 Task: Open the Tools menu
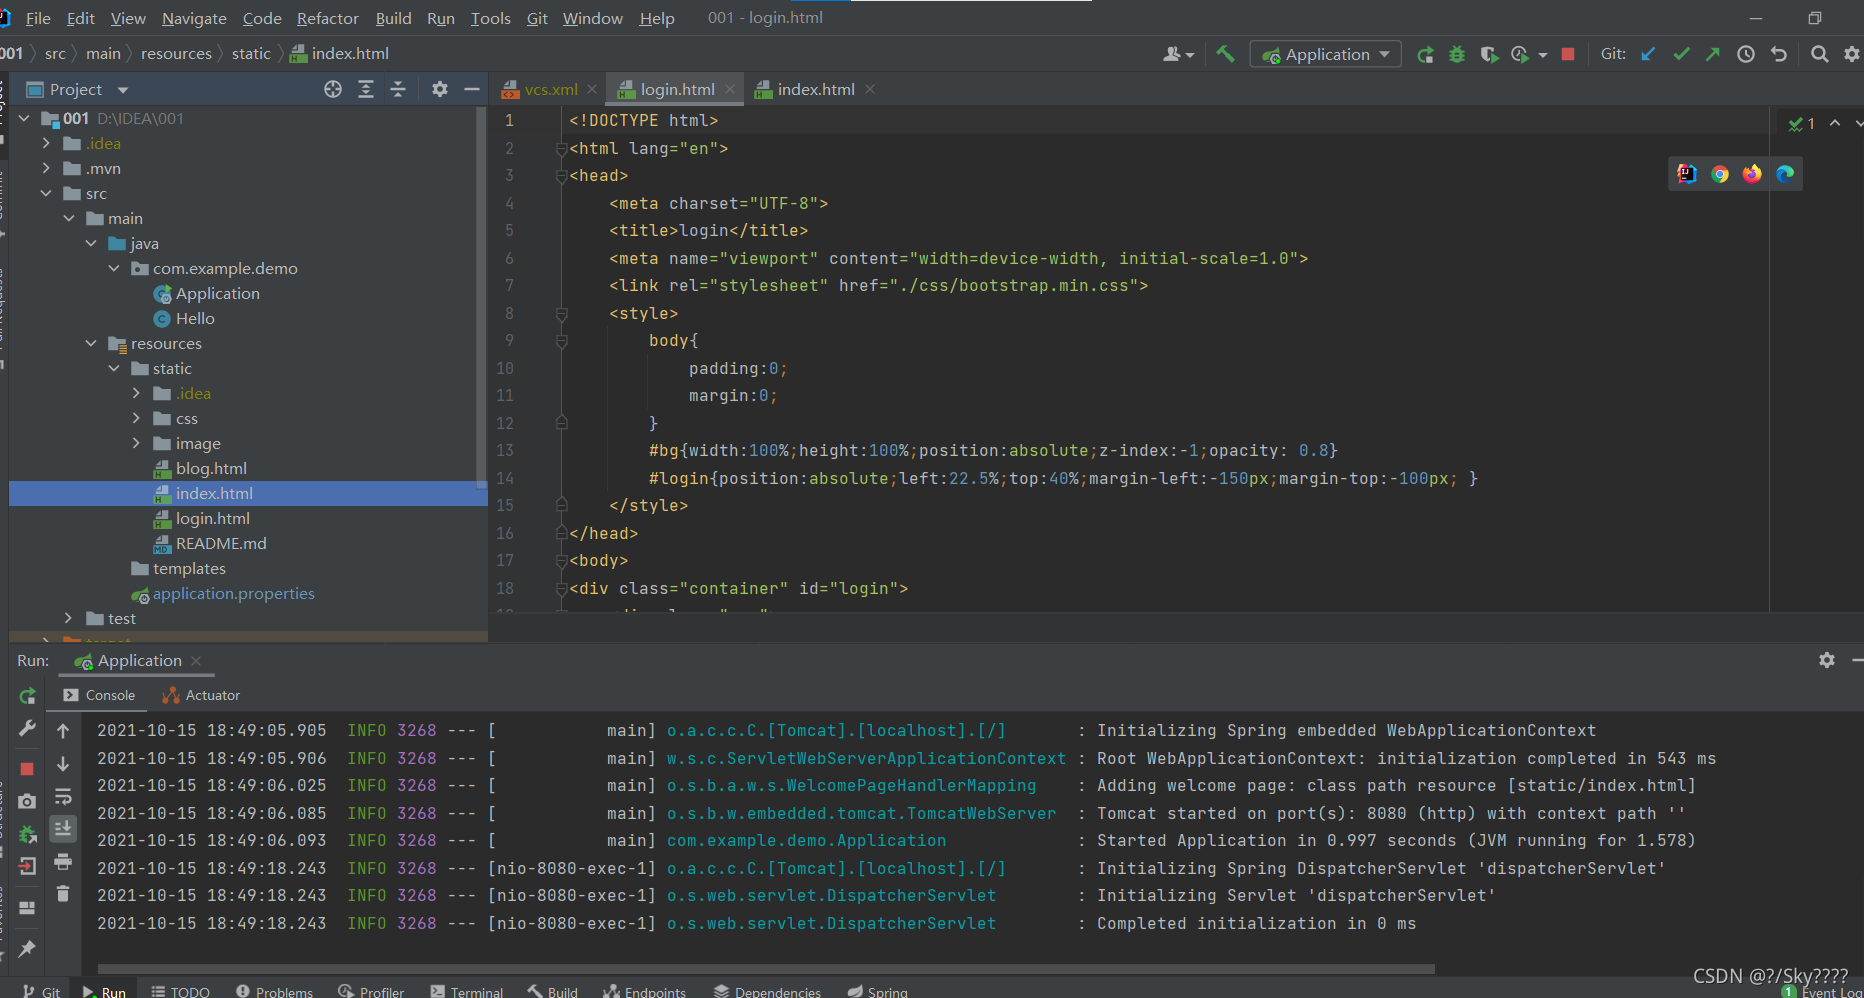[x=490, y=18]
